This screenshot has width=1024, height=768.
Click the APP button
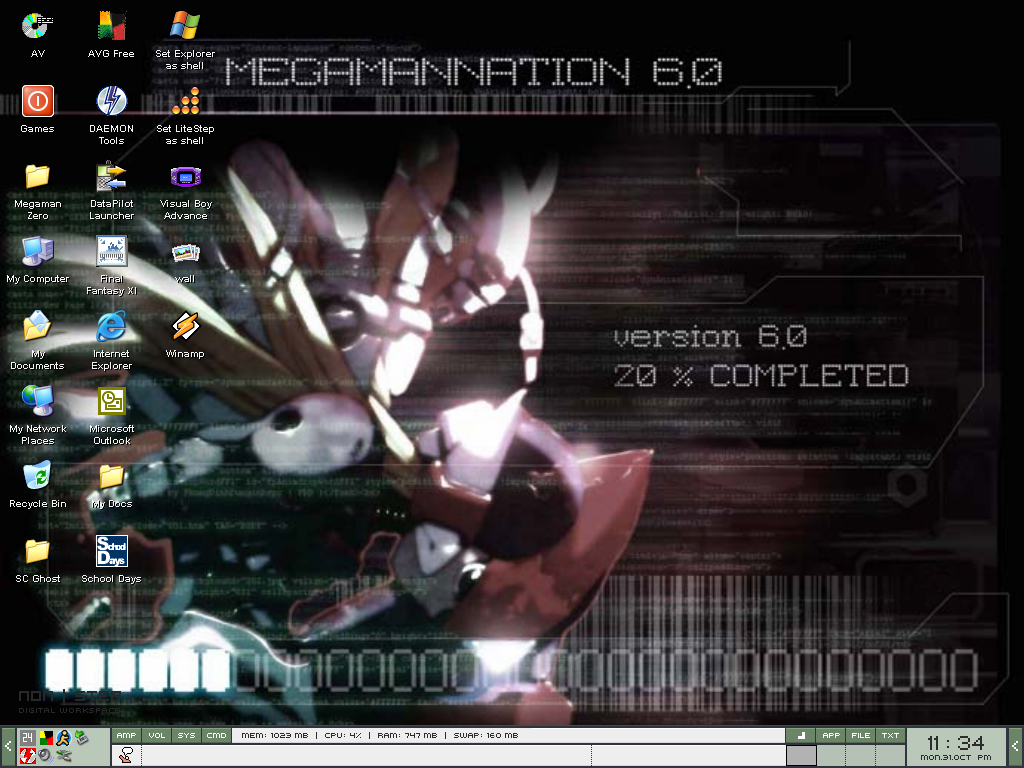point(831,735)
